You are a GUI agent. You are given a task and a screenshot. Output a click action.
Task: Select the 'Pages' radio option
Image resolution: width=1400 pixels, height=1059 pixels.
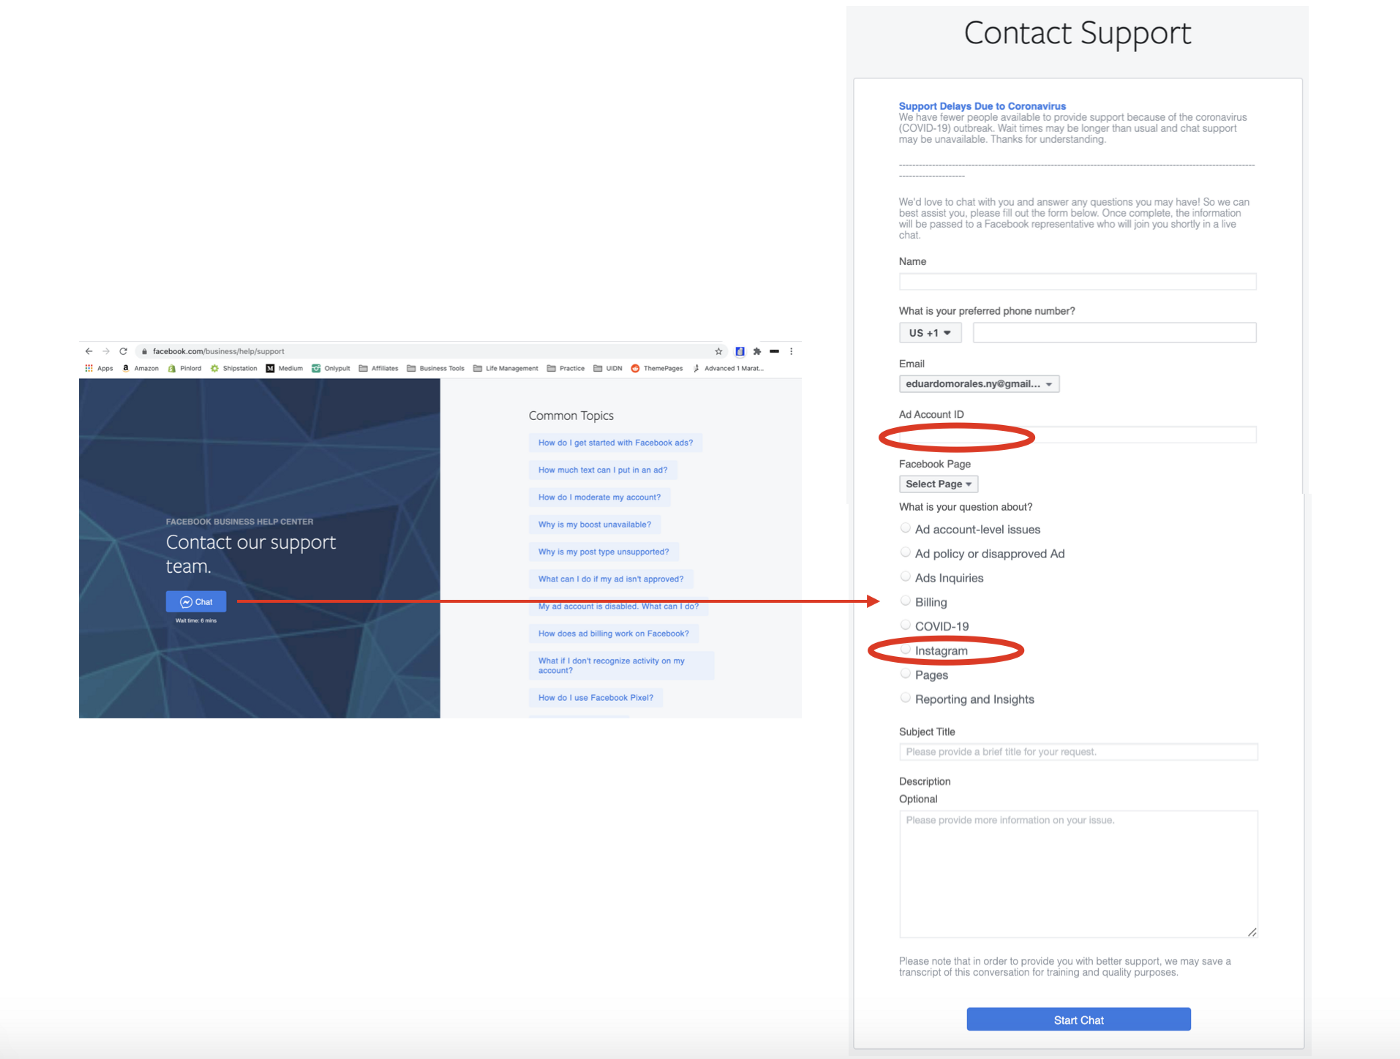(905, 673)
